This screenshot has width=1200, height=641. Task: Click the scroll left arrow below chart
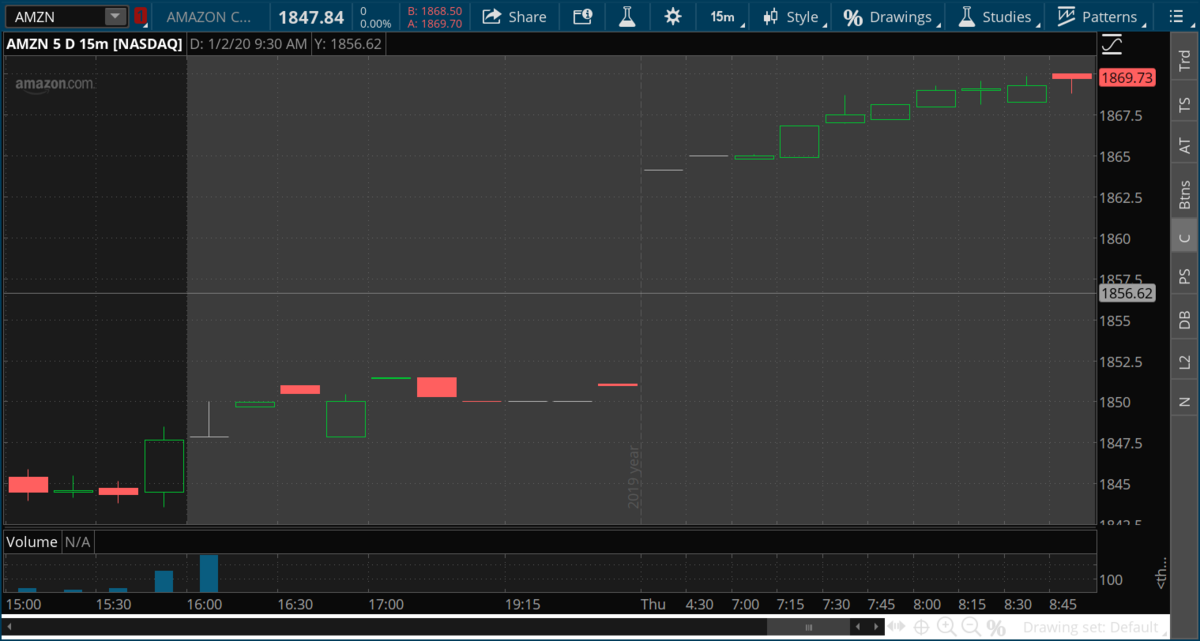856,627
